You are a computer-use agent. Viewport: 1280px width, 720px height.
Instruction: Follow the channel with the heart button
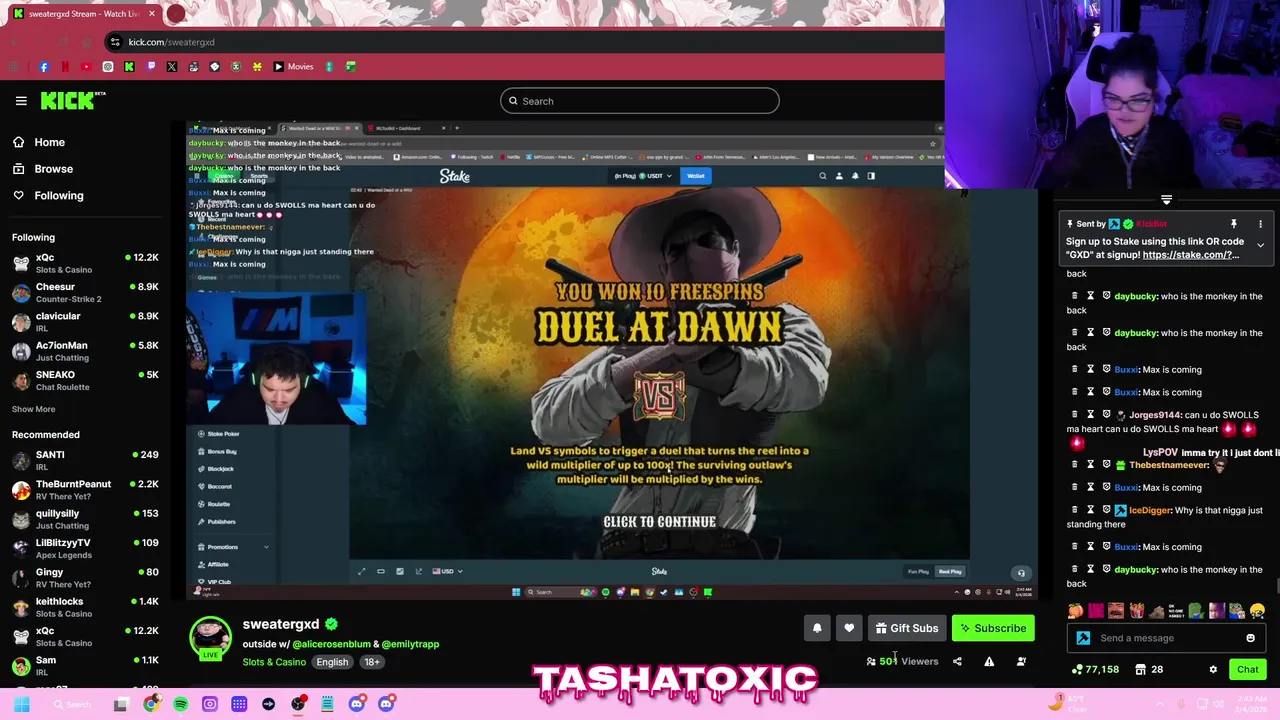coord(849,628)
